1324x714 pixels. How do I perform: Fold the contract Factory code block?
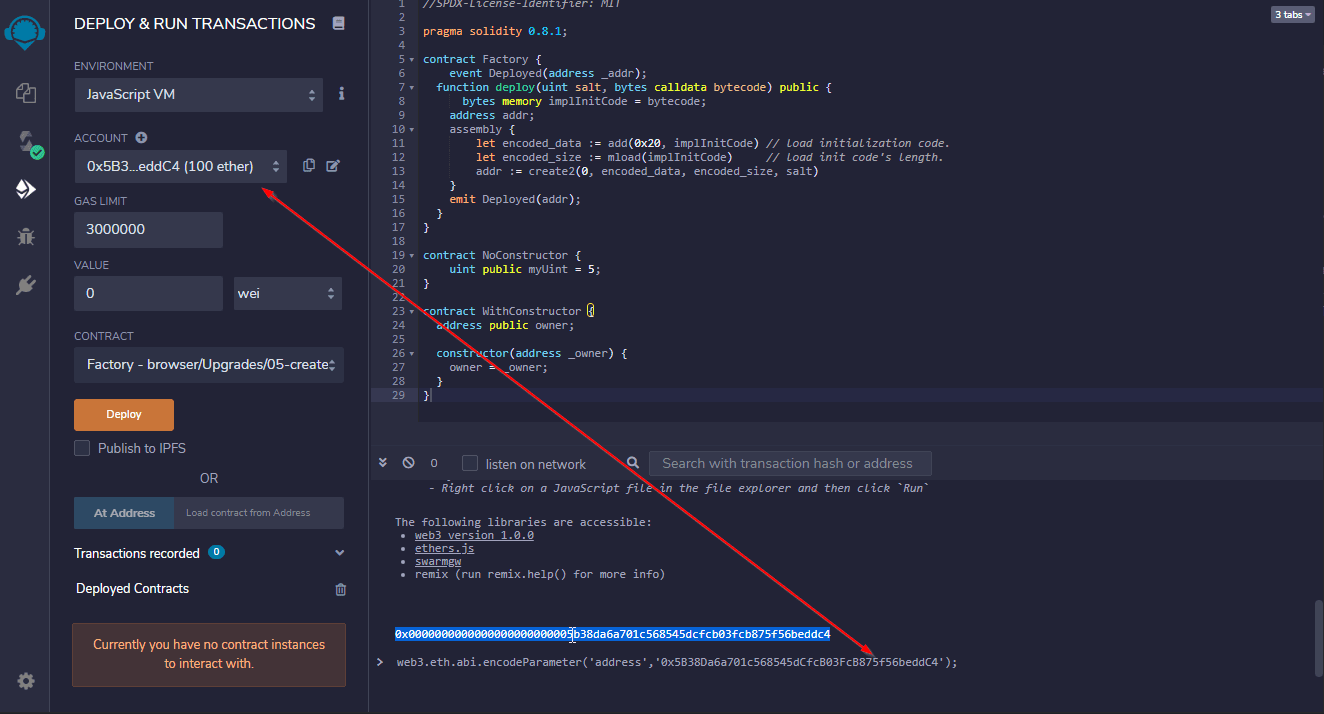coord(412,59)
